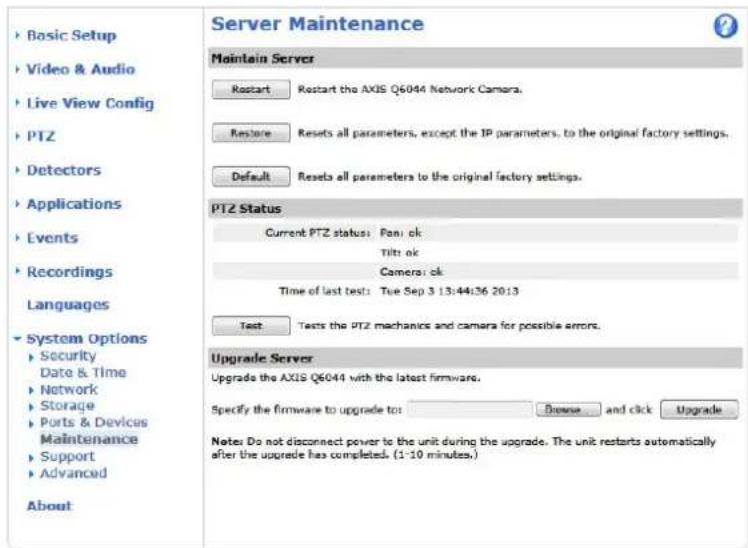The height and width of the screenshot is (548, 748).
Task: Expand arrow next to Detectors
Action: (x=18, y=170)
